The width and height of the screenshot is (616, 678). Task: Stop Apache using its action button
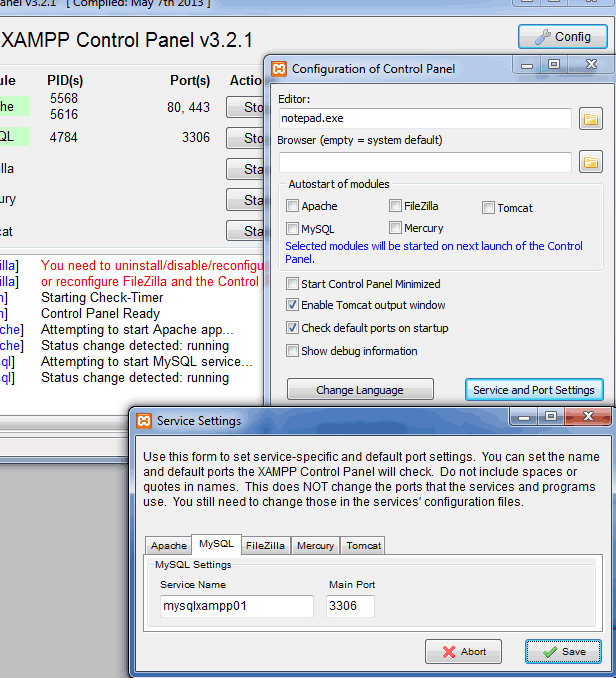245,107
